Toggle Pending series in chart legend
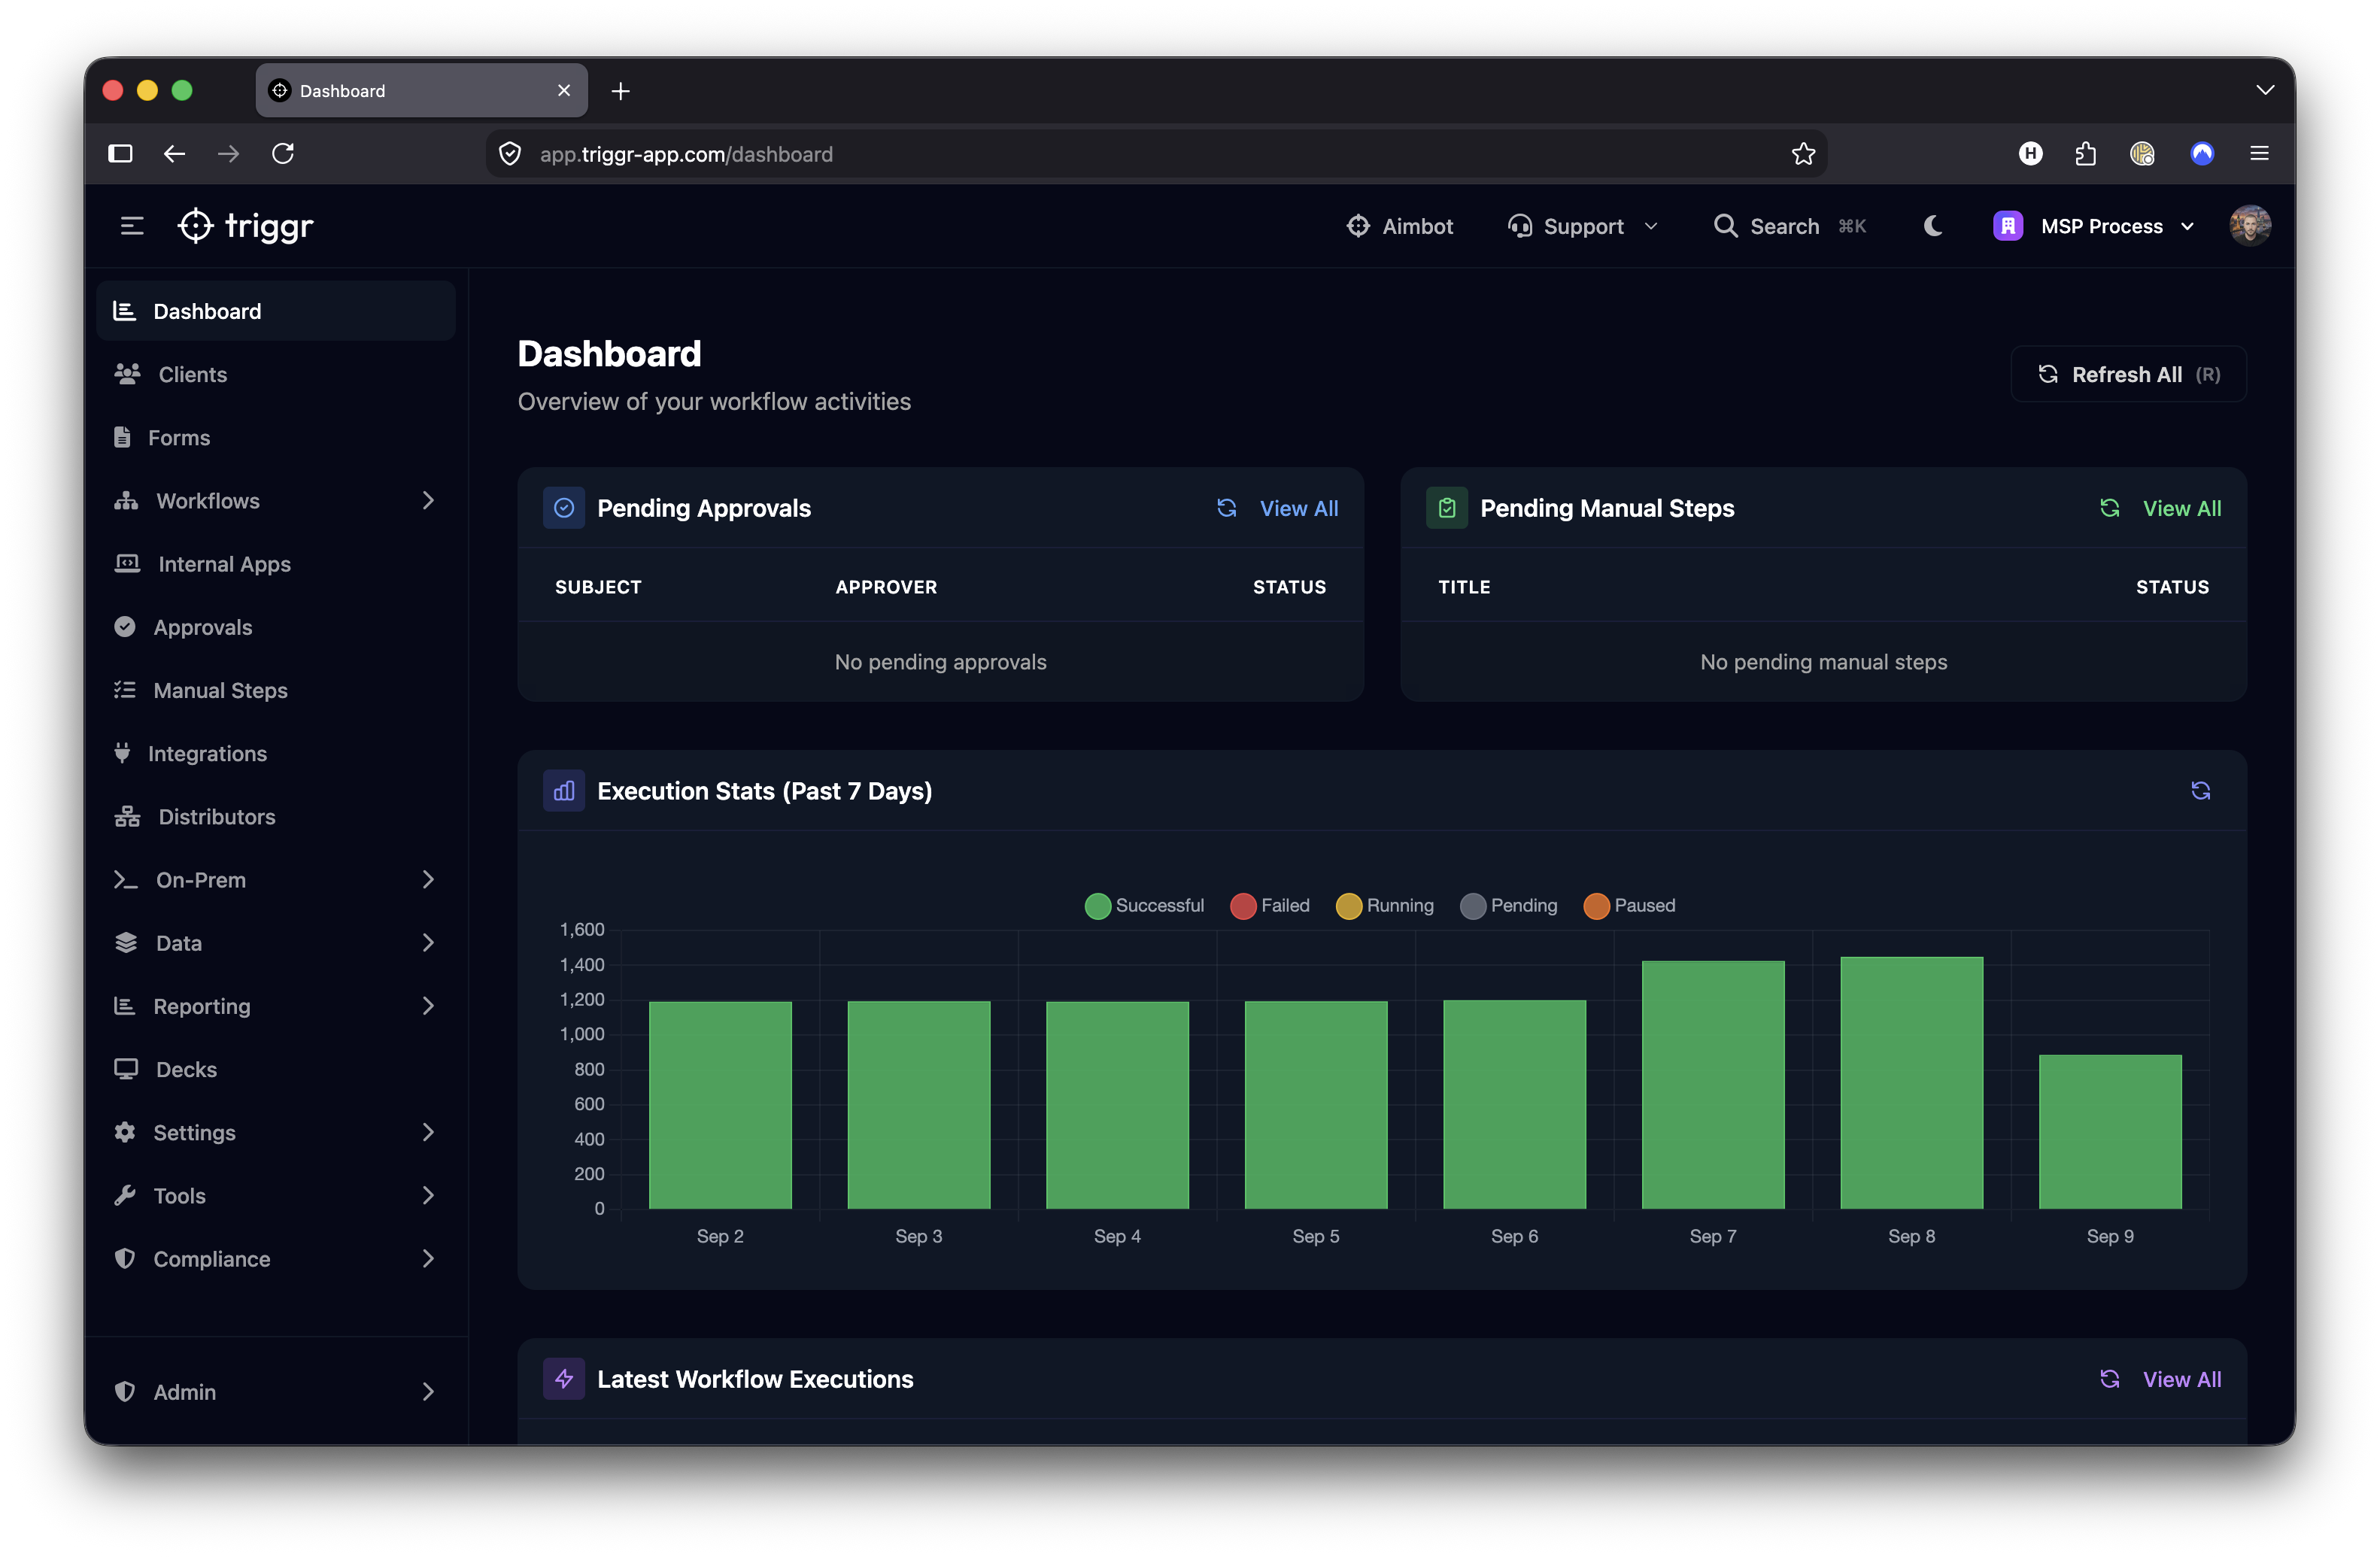2380x1557 pixels. [x=1508, y=905]
